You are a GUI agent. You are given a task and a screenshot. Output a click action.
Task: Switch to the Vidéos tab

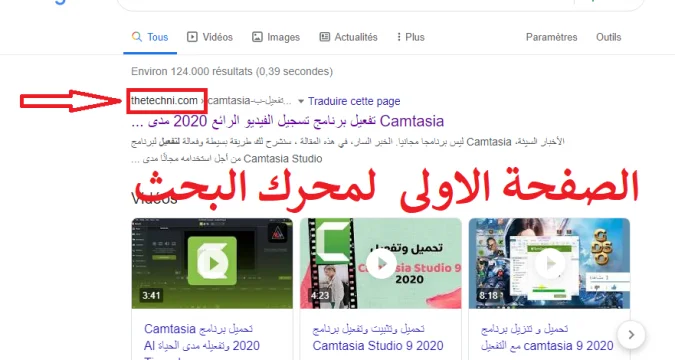tap(210, 37)
